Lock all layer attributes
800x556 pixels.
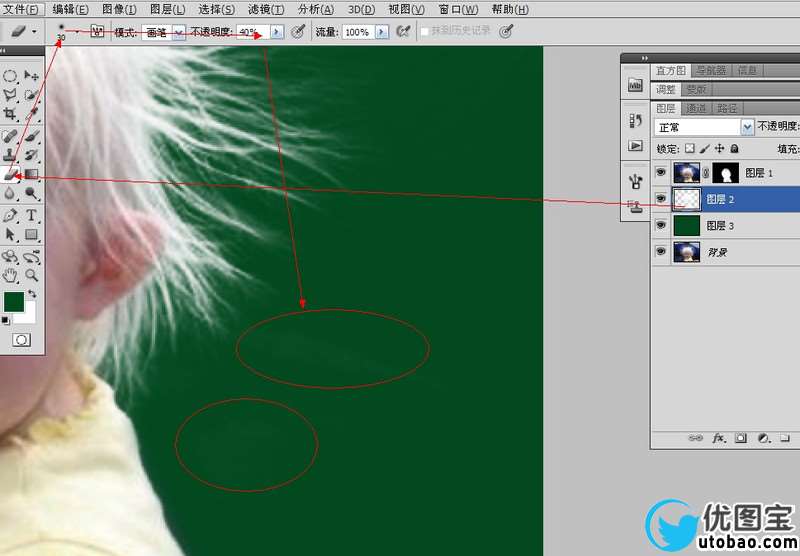click(734, 148)
